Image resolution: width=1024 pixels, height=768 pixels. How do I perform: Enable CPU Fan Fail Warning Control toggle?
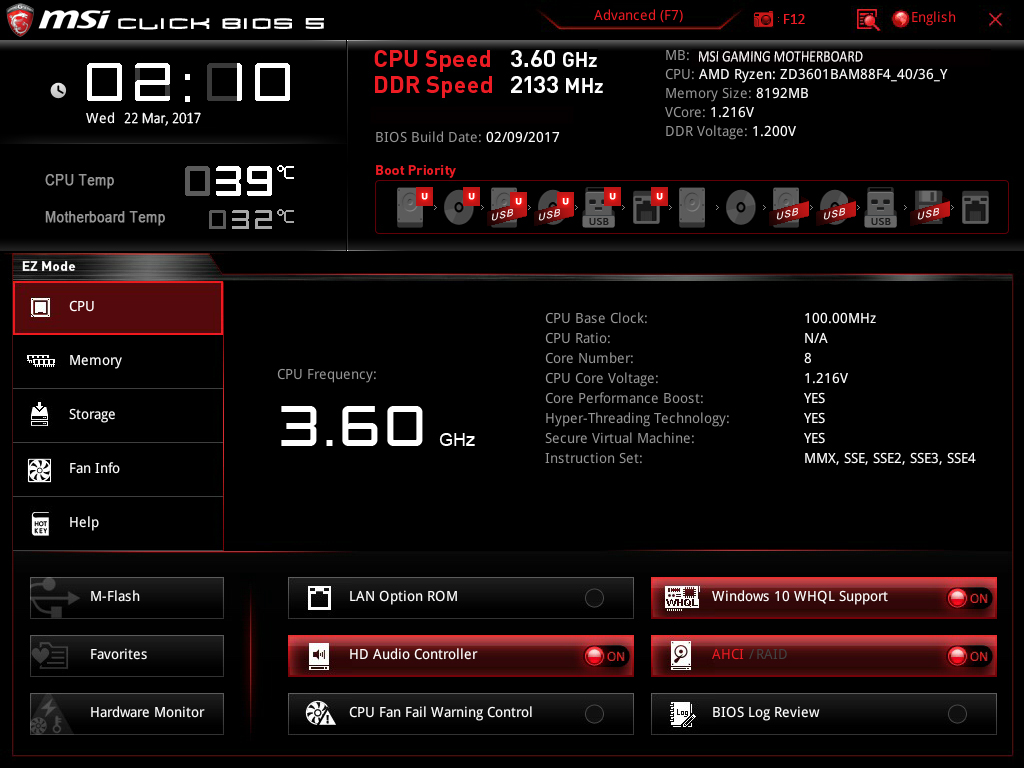coord(594,714)
